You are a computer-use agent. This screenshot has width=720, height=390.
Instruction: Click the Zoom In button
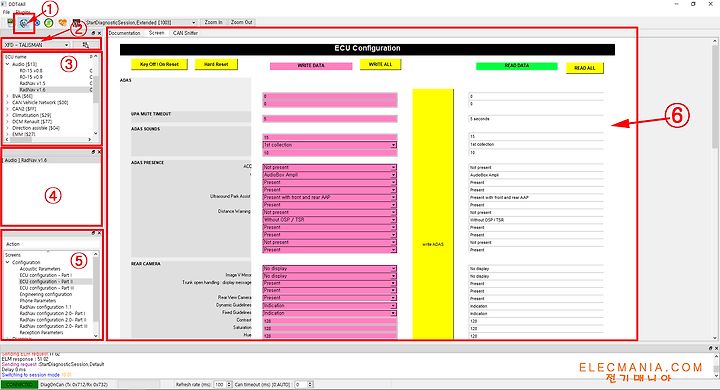tap(214, 22)
